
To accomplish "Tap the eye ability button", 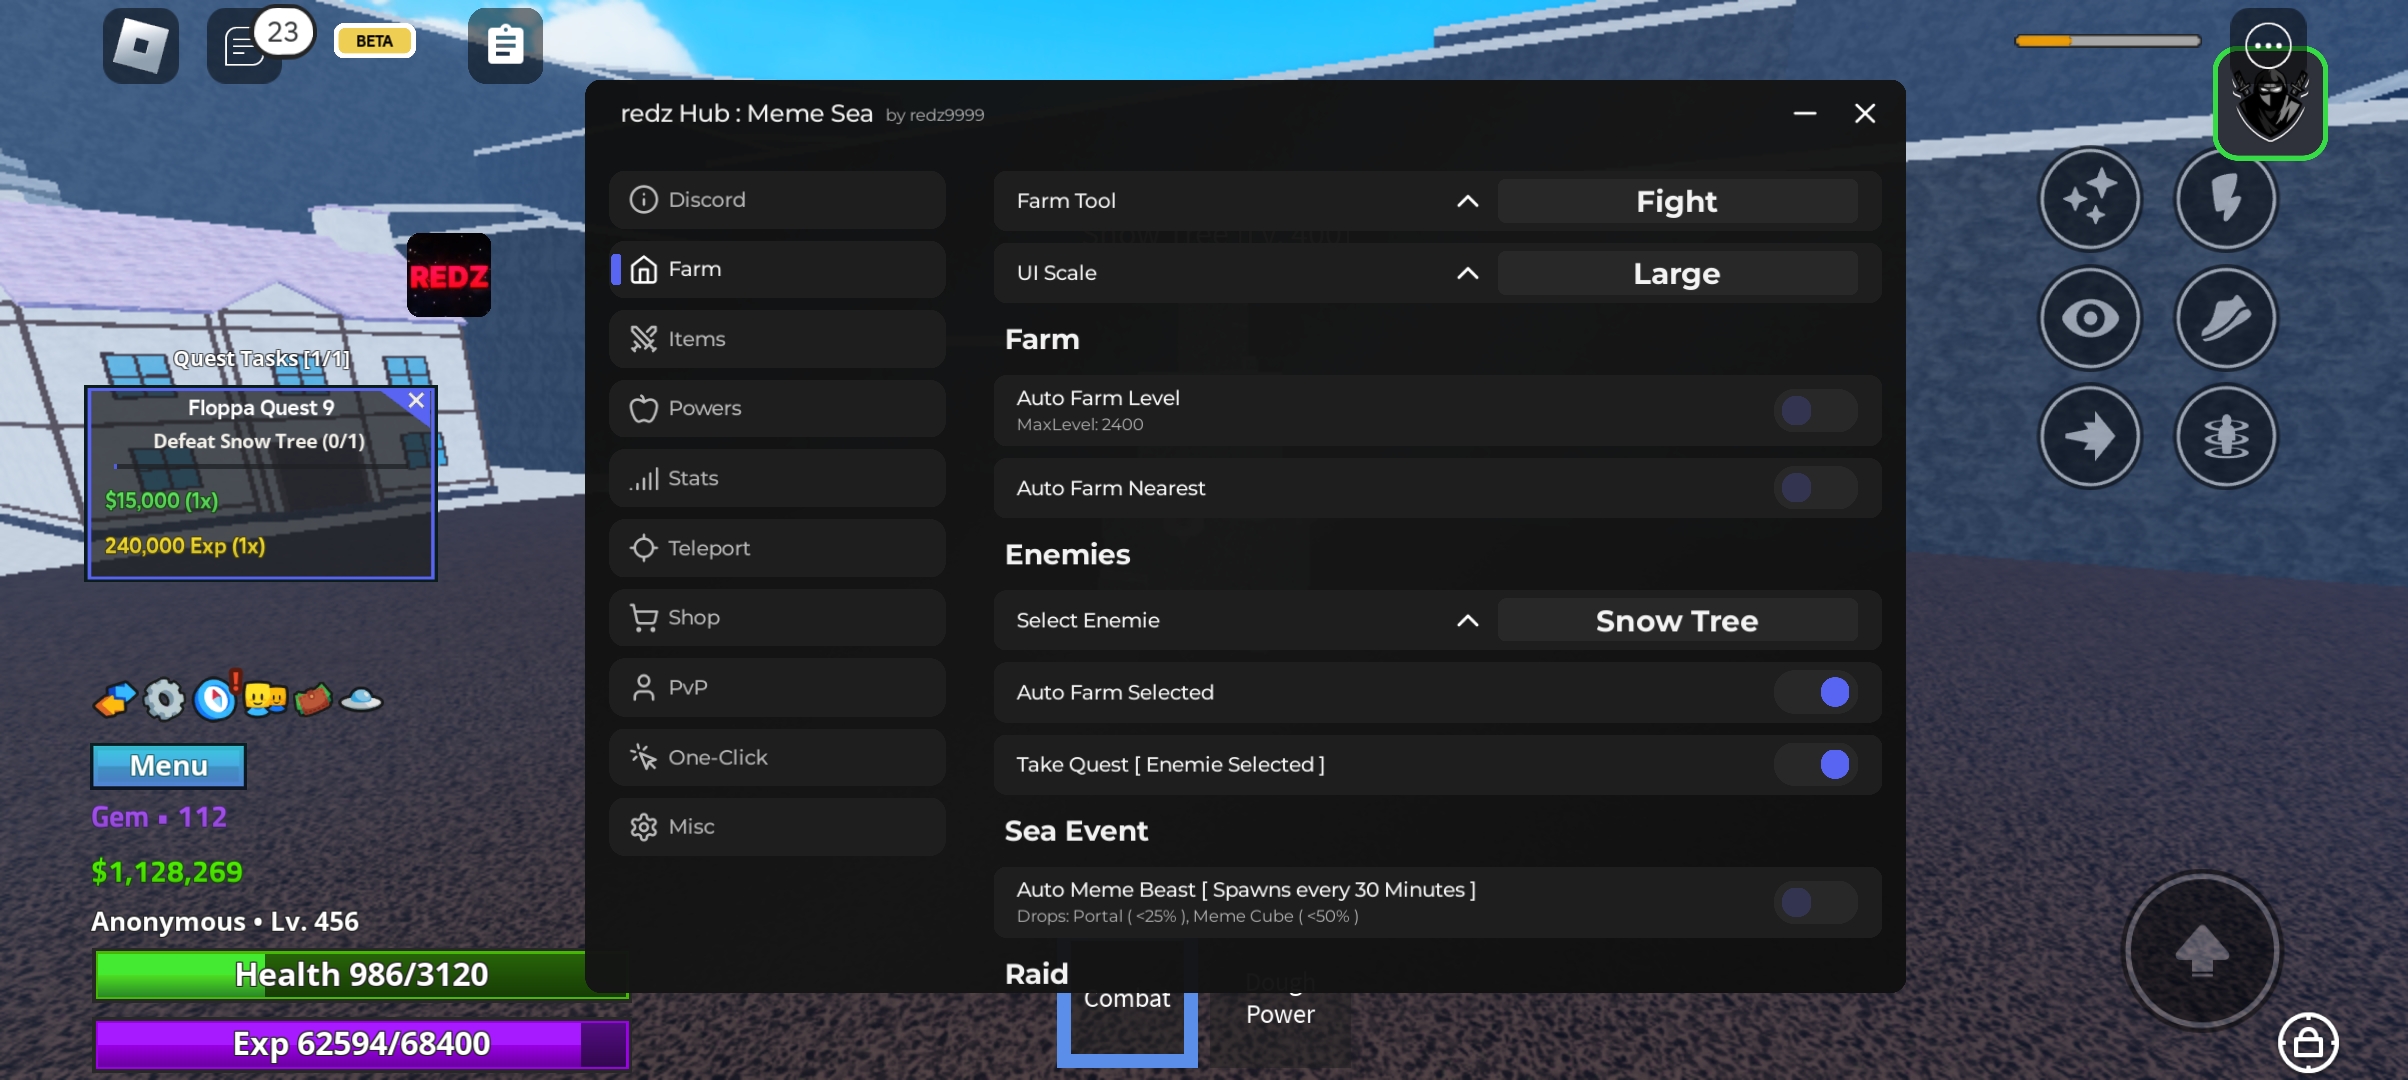I will coord(2089,319).
